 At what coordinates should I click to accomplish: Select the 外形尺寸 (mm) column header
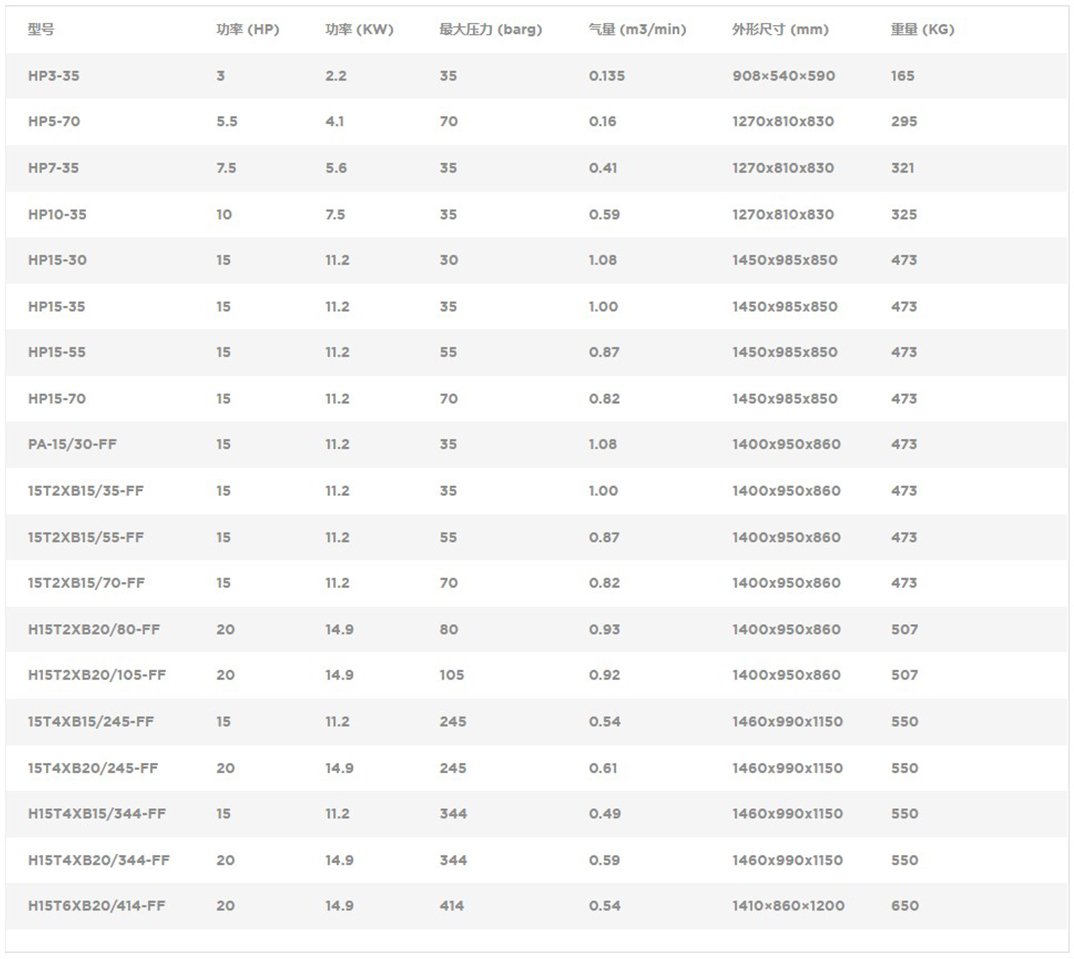780,30
